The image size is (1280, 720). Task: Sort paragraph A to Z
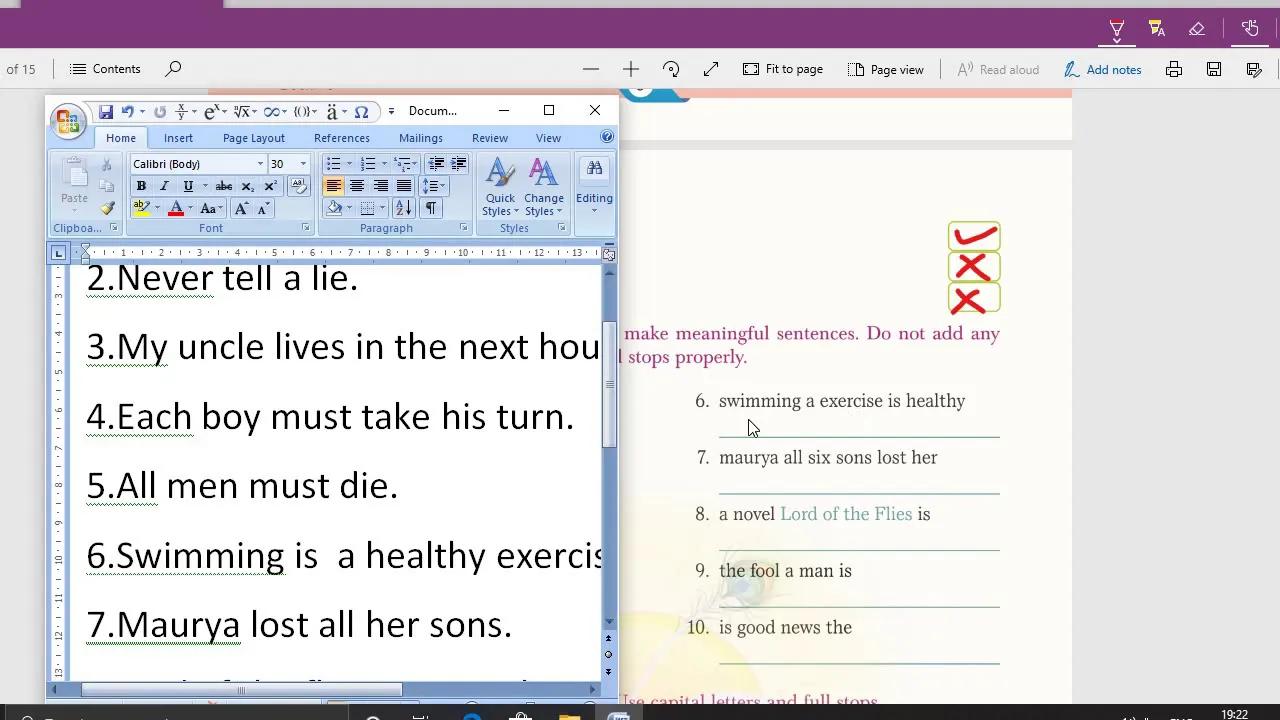tap(403, 208)
